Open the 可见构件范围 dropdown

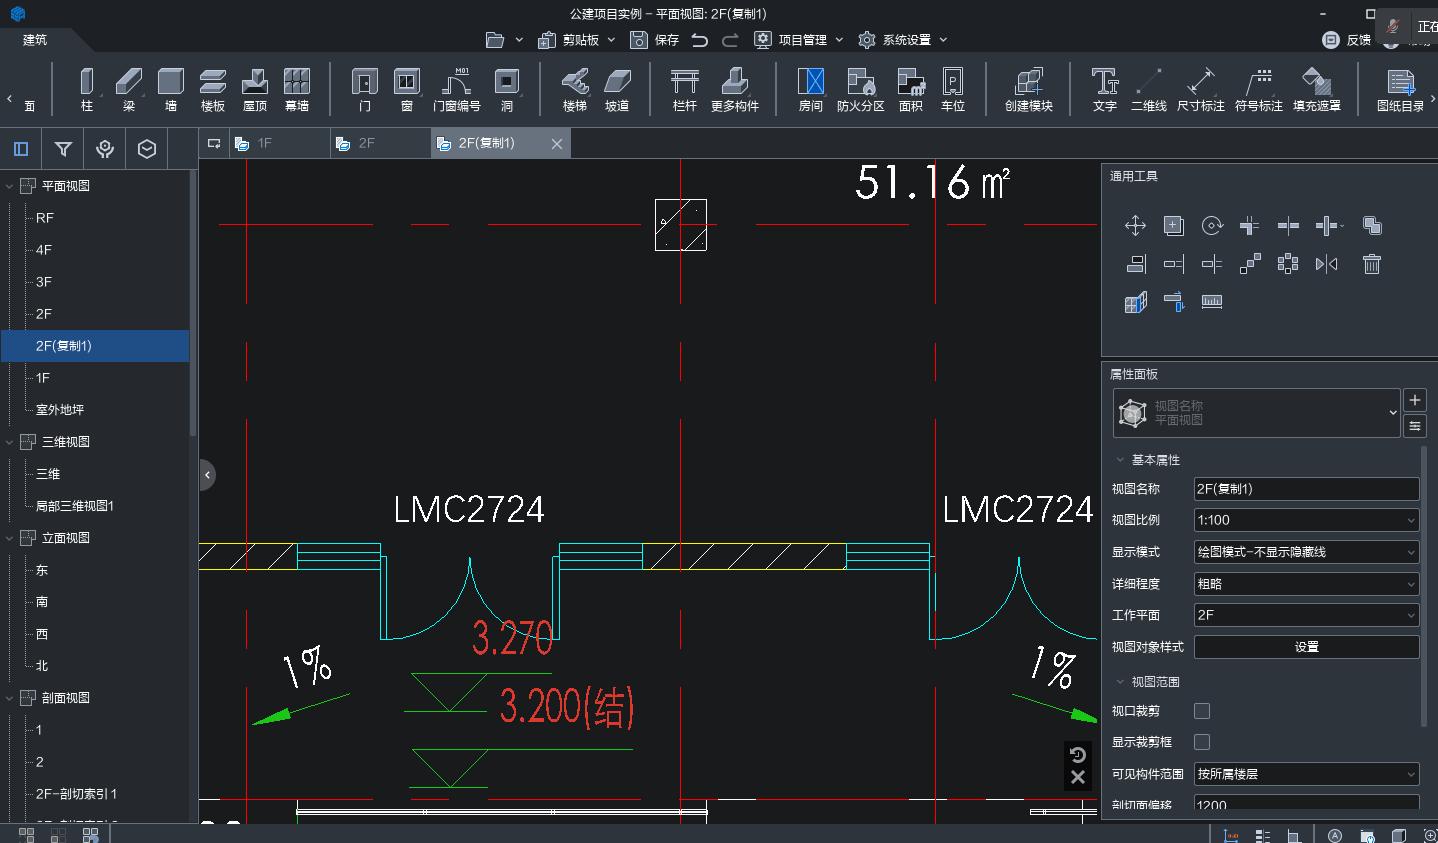[x=1306, y=774]
